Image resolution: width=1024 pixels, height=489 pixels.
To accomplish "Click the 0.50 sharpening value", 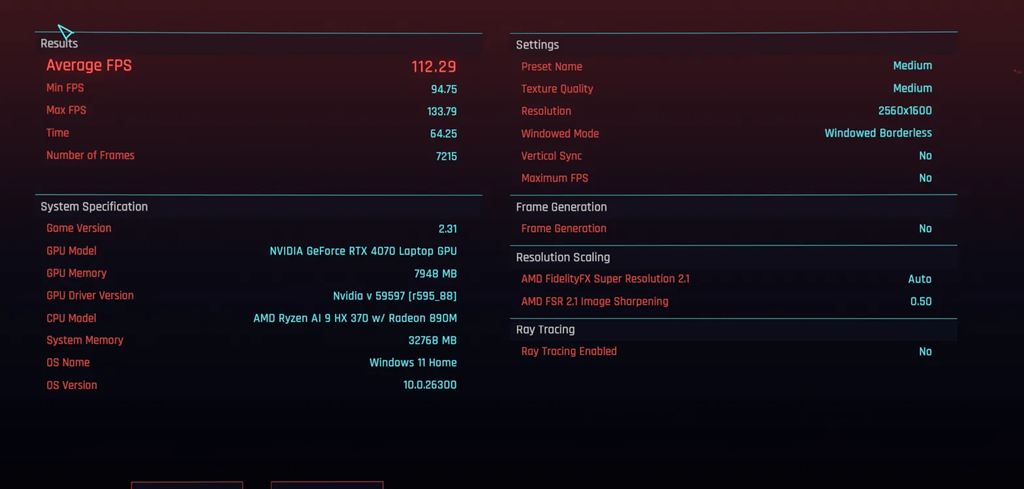I will tap(921, 302).
